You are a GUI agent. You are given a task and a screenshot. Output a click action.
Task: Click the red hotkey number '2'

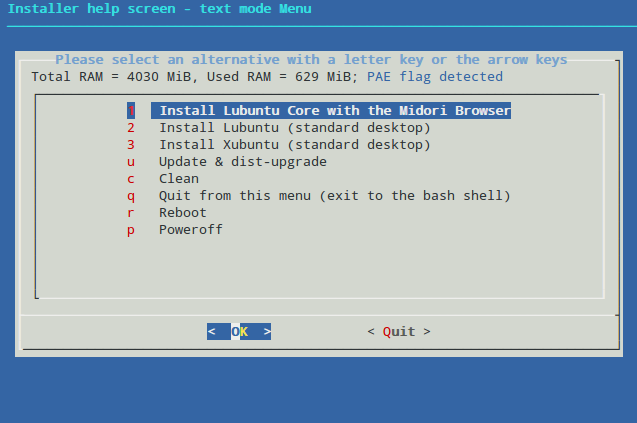click(130, 128)
